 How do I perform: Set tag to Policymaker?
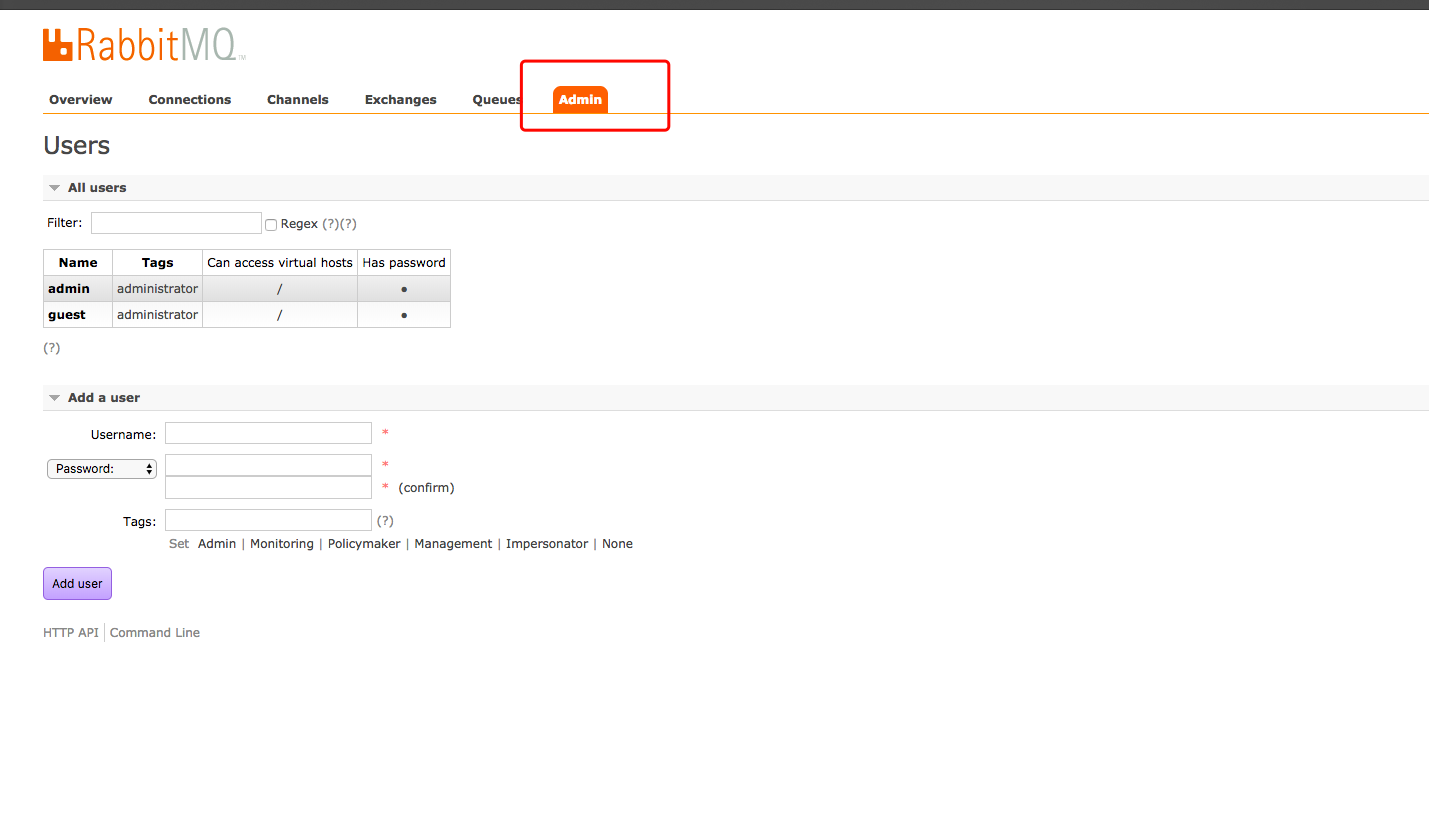click(x=364, y=544)
